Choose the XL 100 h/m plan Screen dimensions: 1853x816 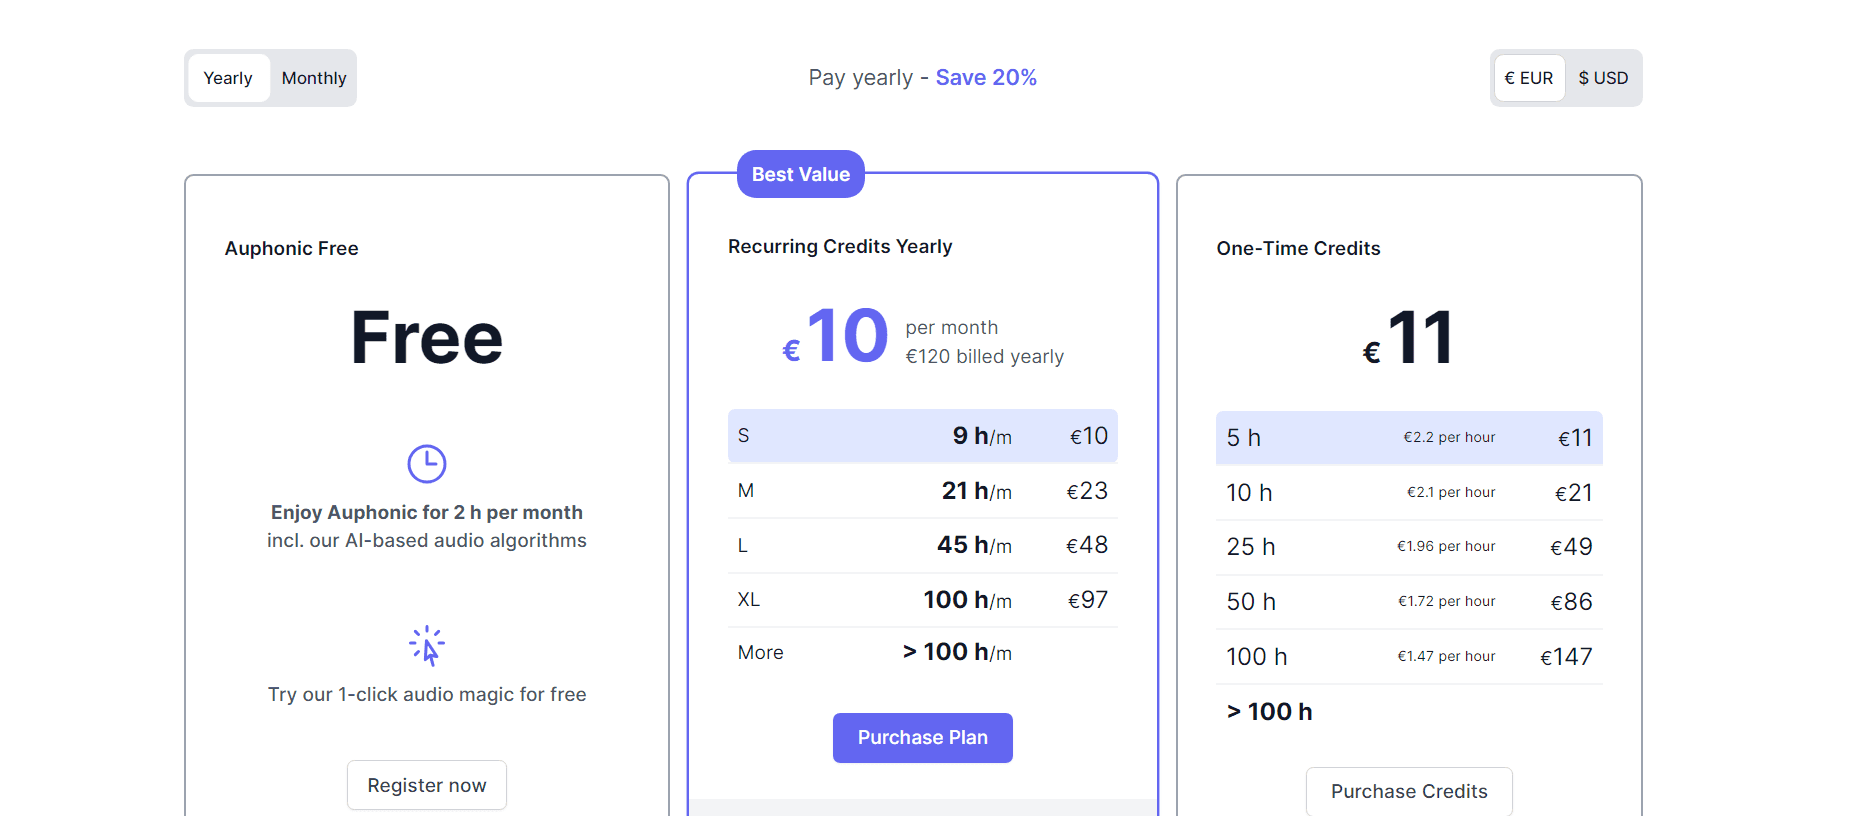pos(922,600)
